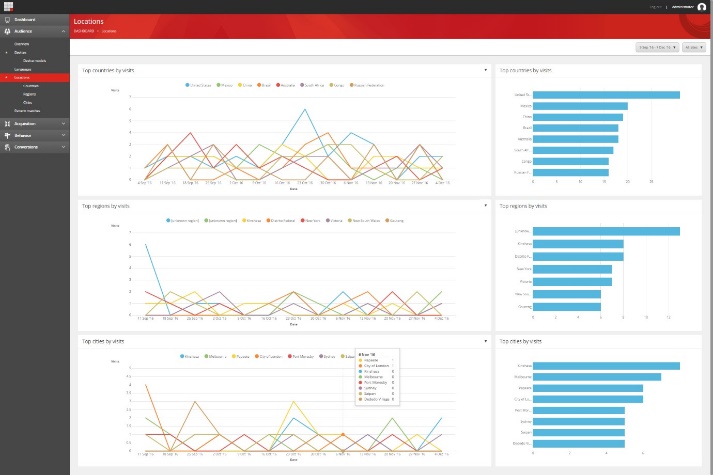Expand the Conversions sidebar section
This screenshot has height=475, width=713.
(x=63, y=147)
